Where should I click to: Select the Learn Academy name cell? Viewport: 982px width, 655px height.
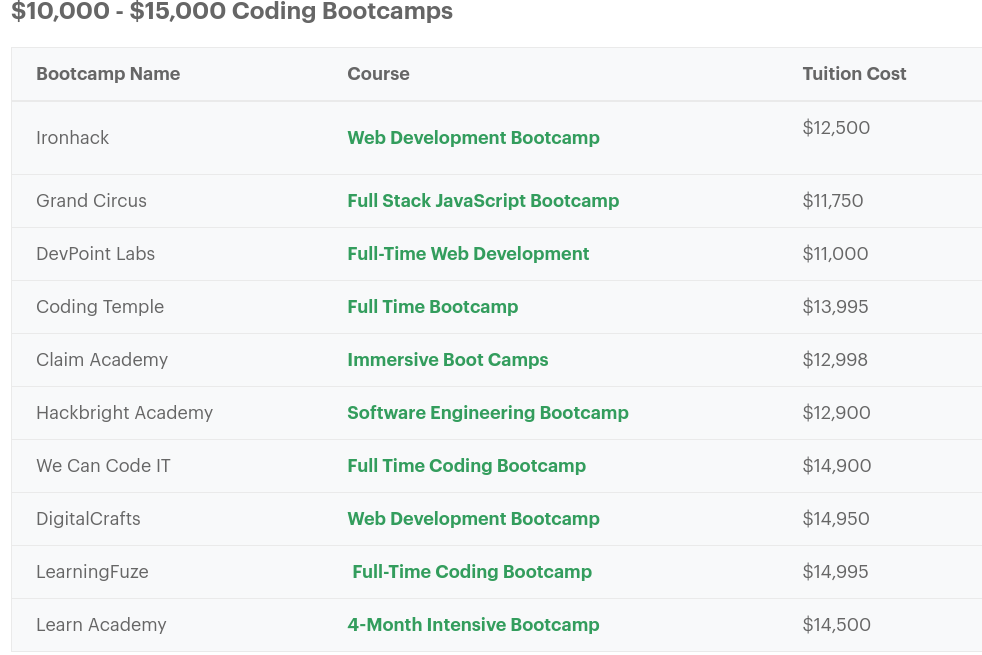tap(101, 625)
